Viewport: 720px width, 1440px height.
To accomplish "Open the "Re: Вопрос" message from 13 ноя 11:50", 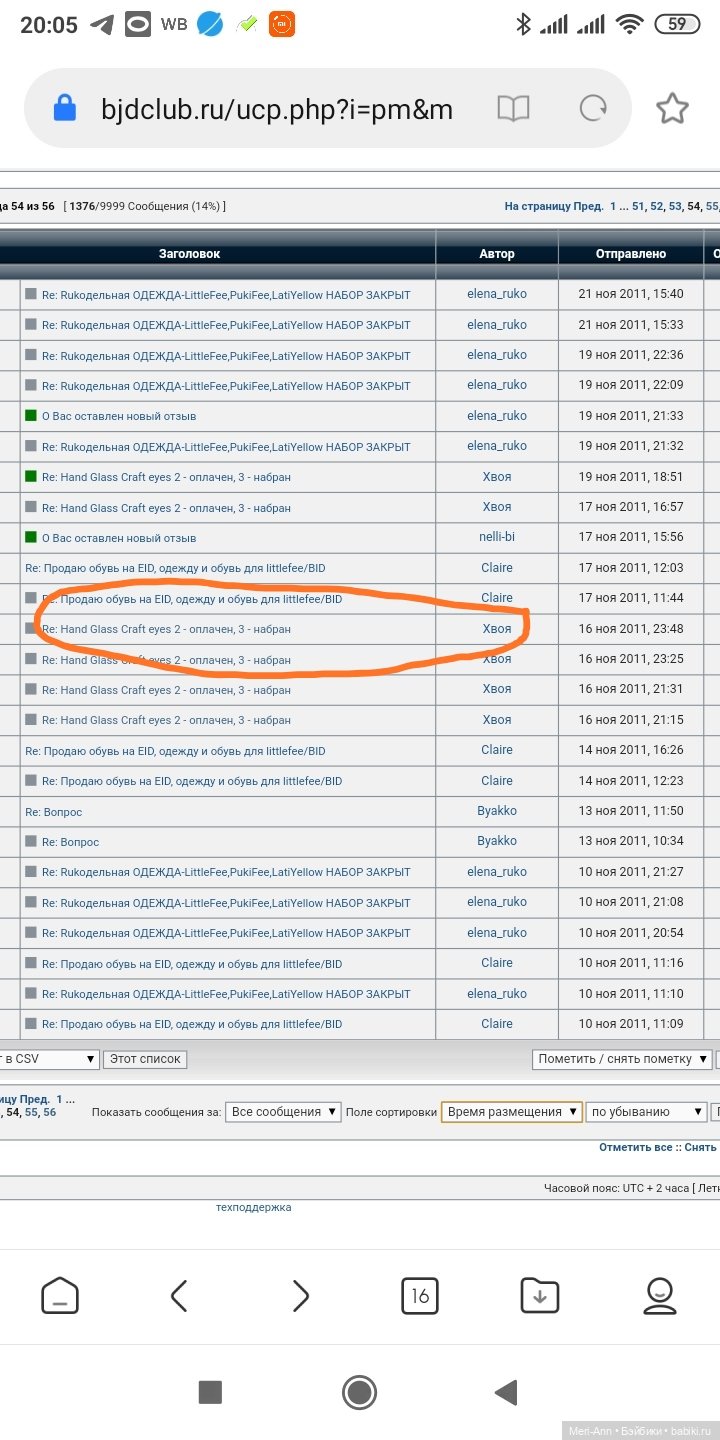I will (x=54, y=812).
